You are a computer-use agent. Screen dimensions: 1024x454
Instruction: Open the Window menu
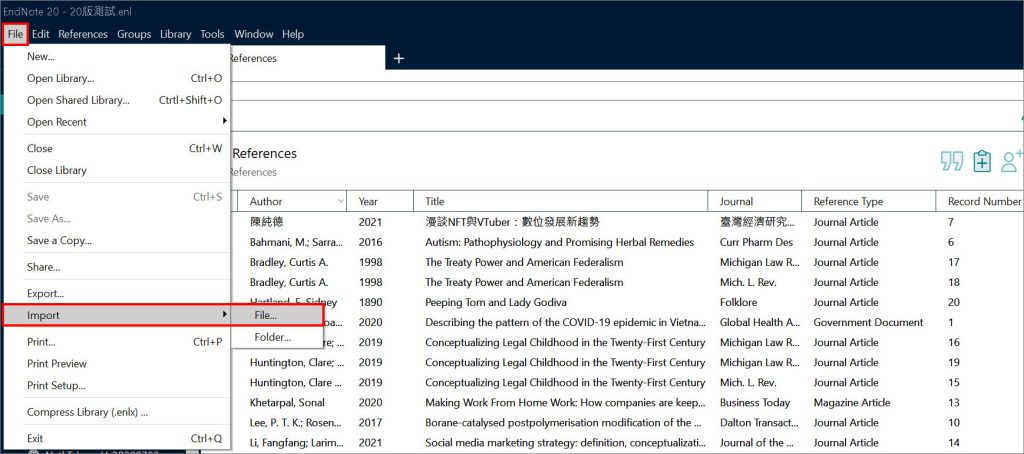[253, 34]
